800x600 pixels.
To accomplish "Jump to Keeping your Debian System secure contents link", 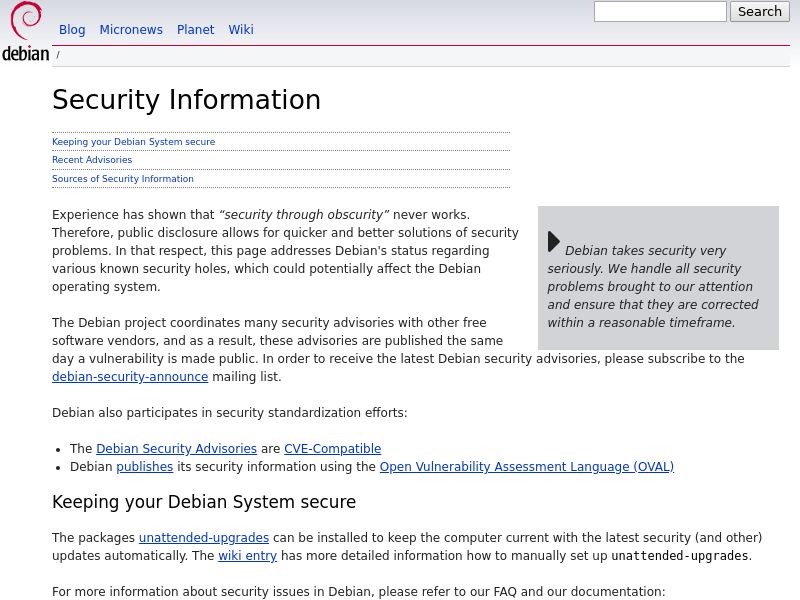I will (133, 142).
